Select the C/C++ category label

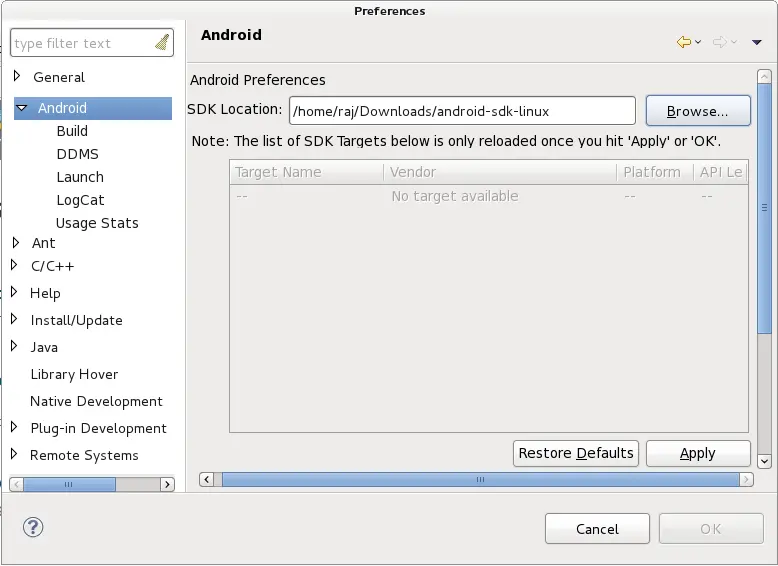click(x=53, y=266)
